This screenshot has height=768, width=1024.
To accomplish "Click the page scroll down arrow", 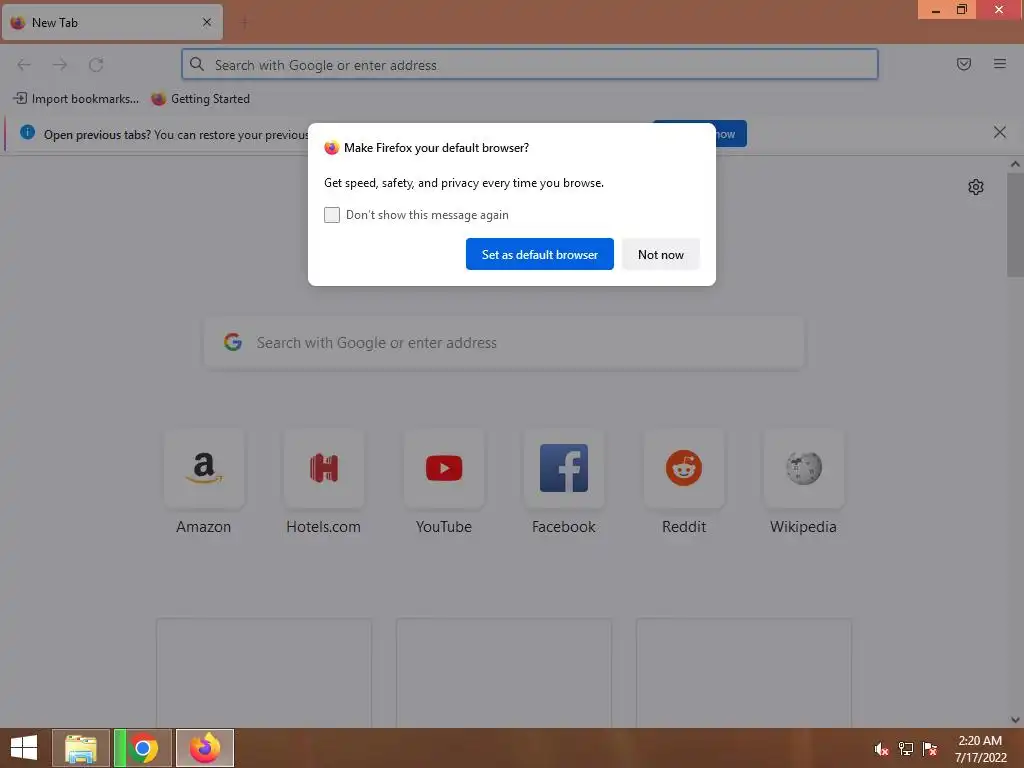I will pyautogui.click(x=1015, y=720).
